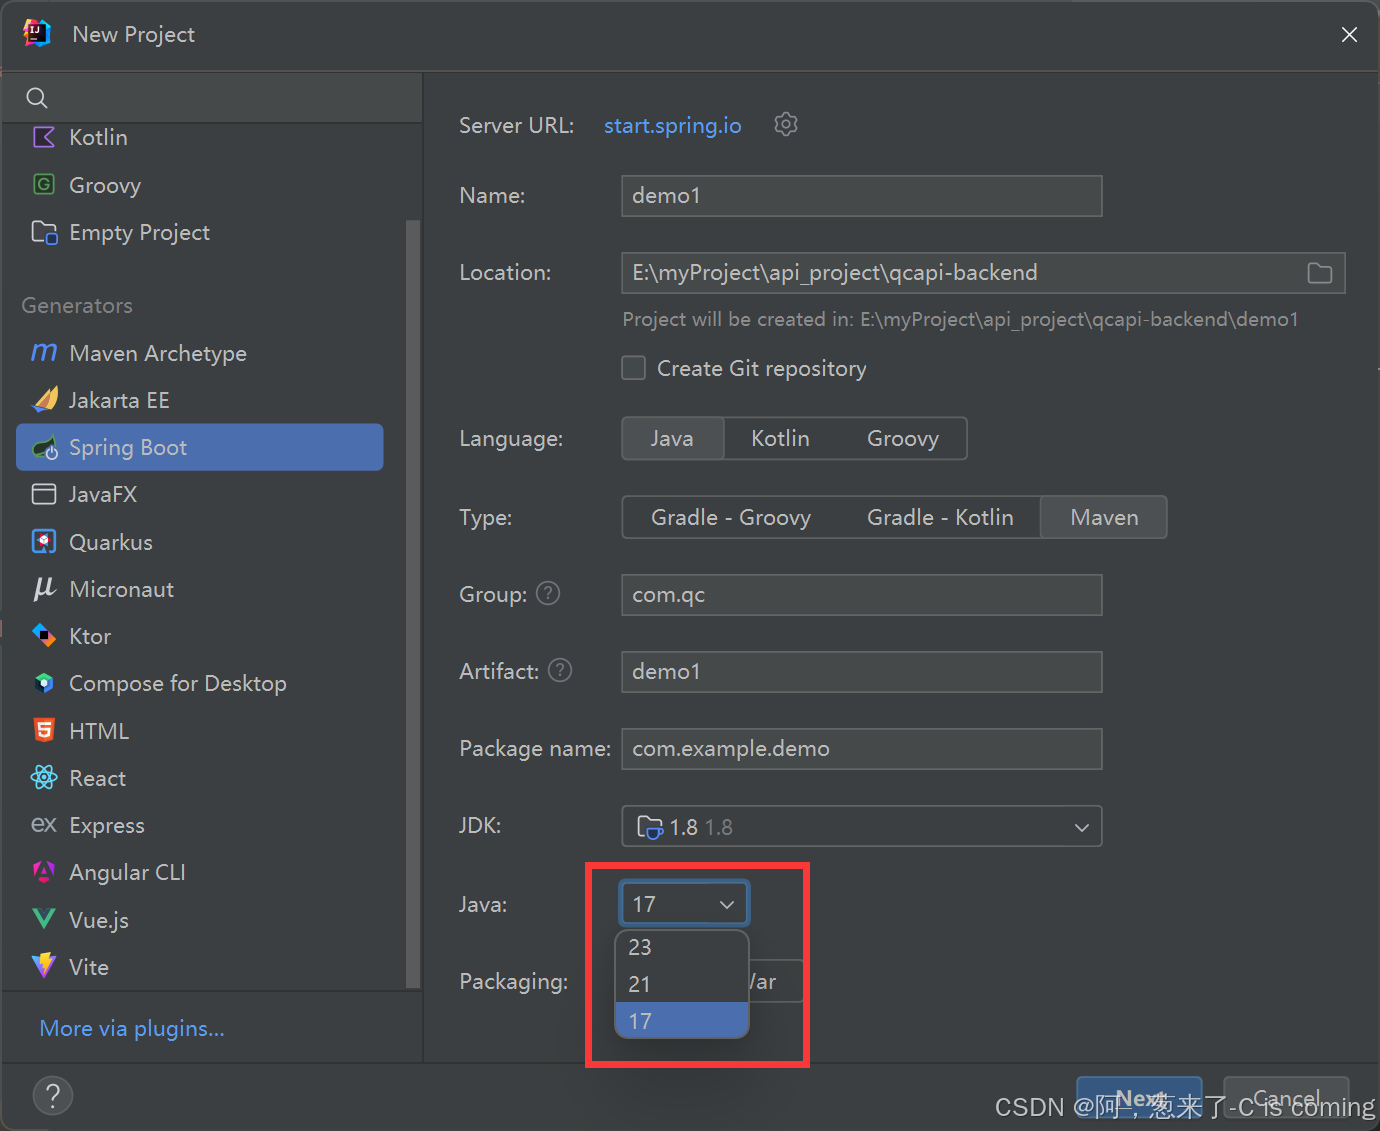1380x1131 pixels.
Task: Click the IntelliJ IDEA logo icon
Action: point(37,33)
